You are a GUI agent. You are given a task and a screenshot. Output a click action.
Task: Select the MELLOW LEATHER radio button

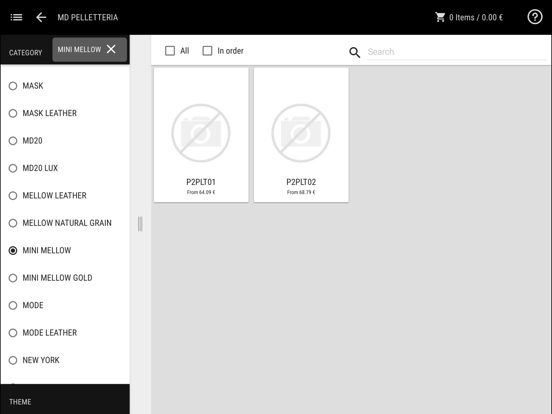[13, 196]
